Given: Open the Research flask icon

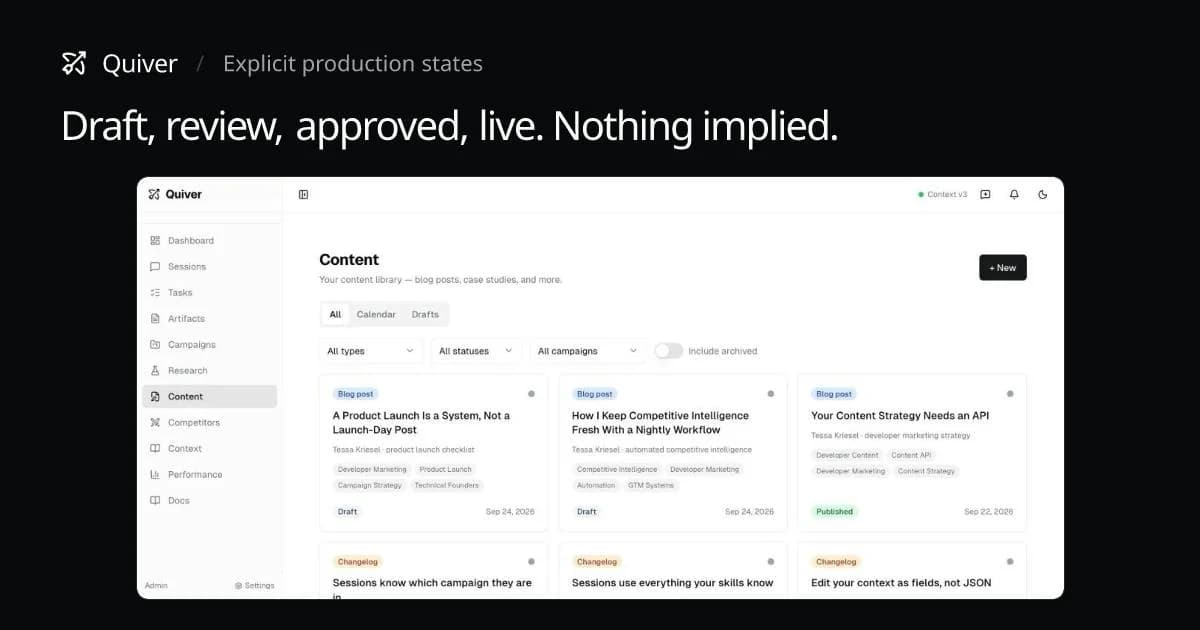Looking at the screenshot, I should pyautogui.click(x=155, y=371).
